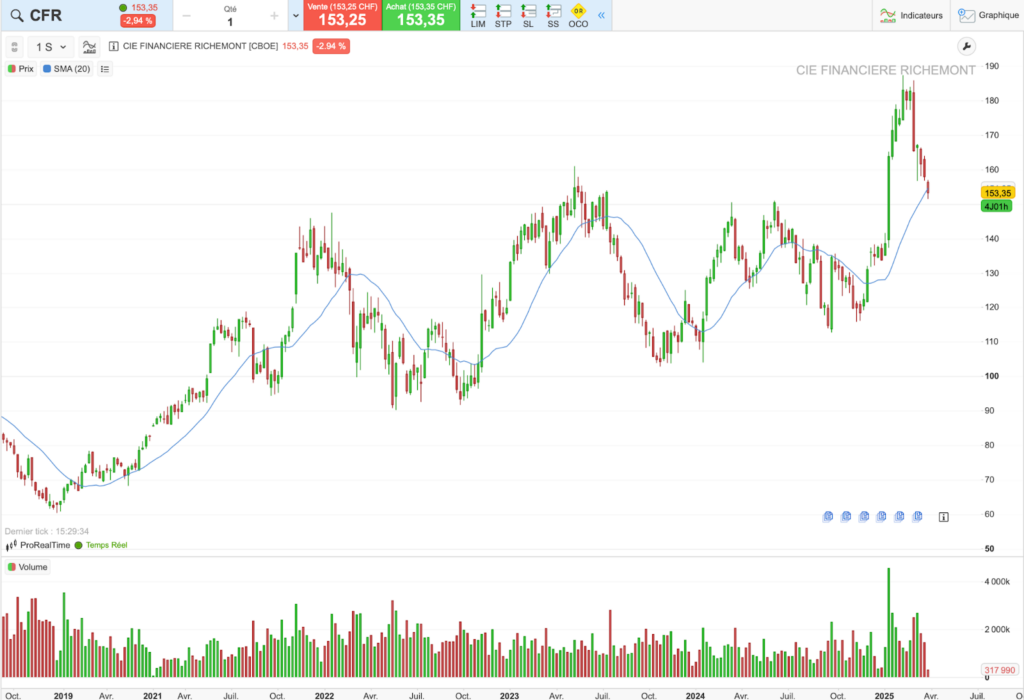Collapse the order bar with double chevron
1024x700 pixels.
click(601, 15)
